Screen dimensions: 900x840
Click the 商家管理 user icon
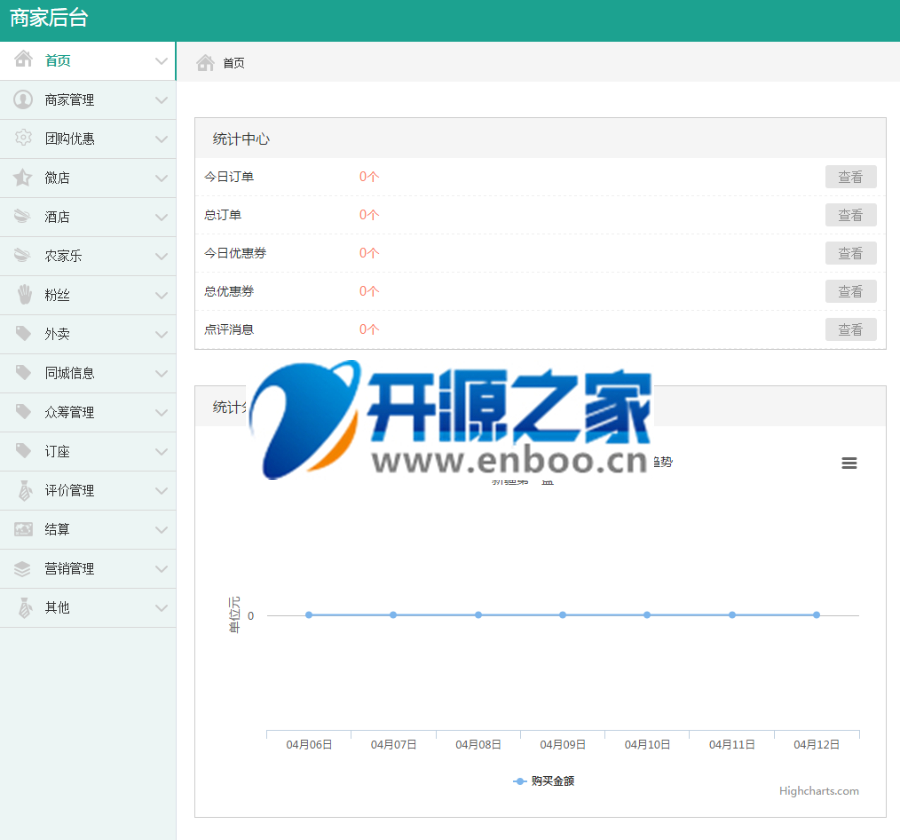(23, 99)
